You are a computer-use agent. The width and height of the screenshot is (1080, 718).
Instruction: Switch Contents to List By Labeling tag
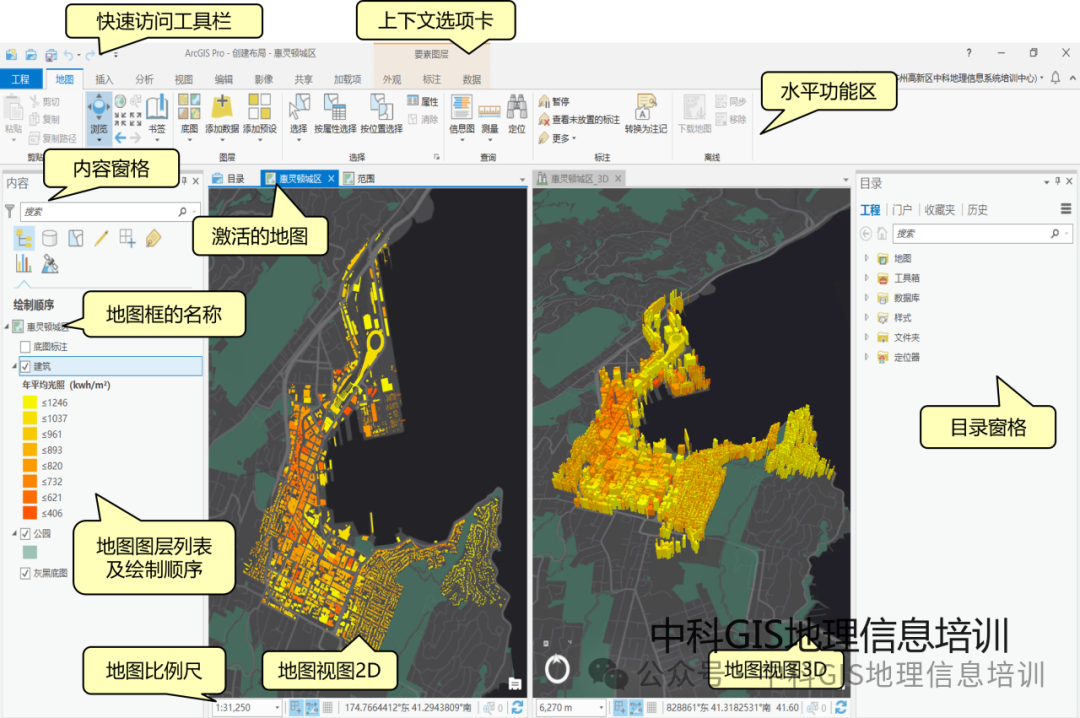(x=154, y=238)
